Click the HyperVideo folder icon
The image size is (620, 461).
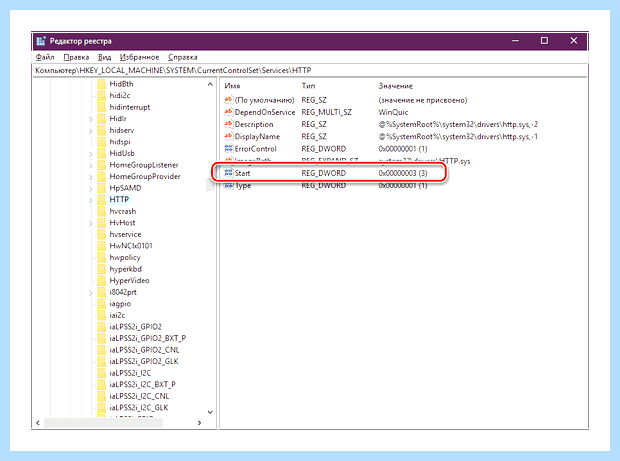click(102, 280)
